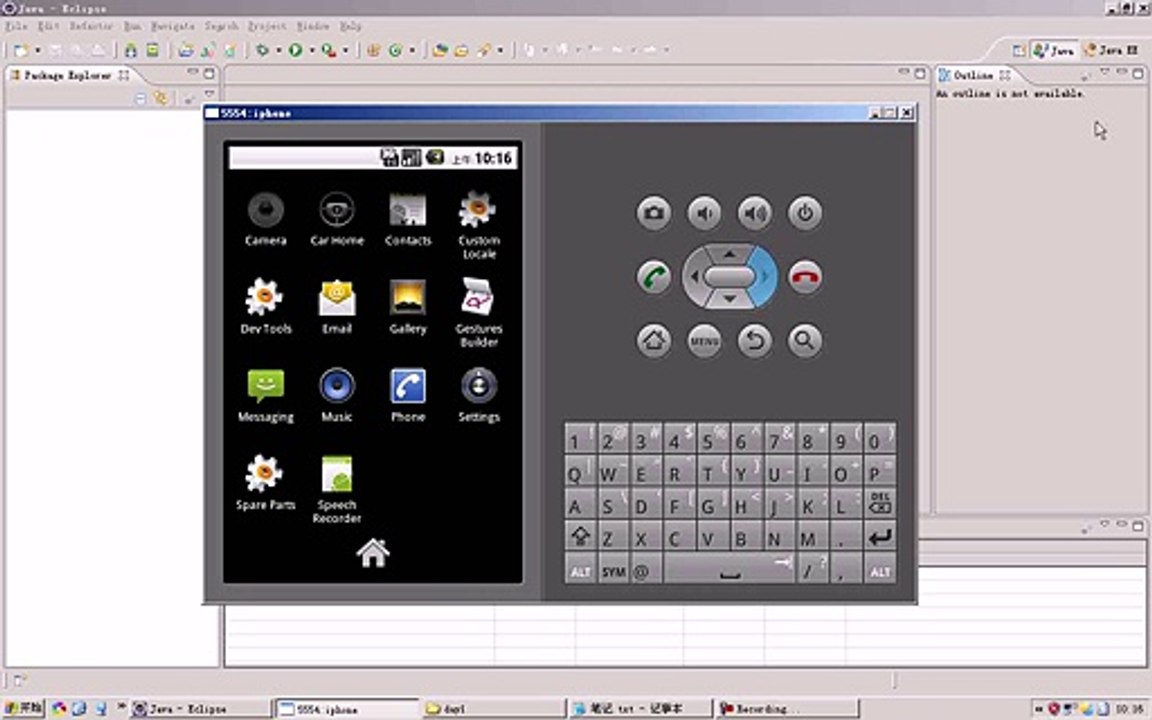This screenshot has height=720, width=1152.
Task: Click the left ALT key on emulator keyboard
Action: click(x=580, y=570)
